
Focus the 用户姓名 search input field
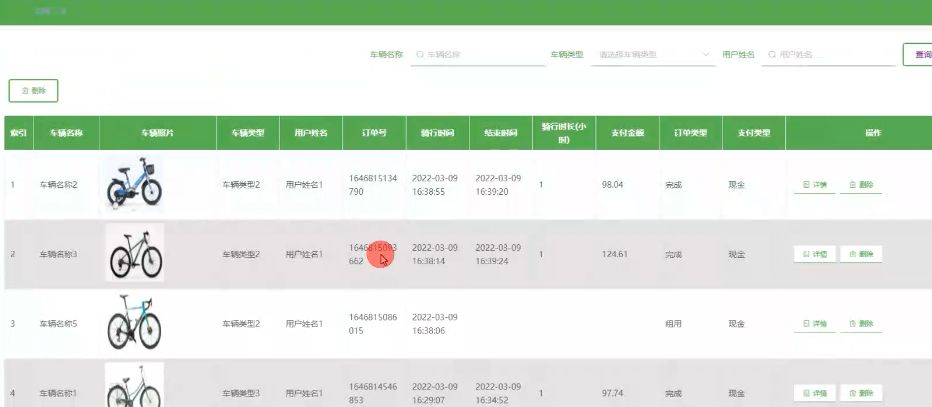pyautogui.click(x=829, y=54)
